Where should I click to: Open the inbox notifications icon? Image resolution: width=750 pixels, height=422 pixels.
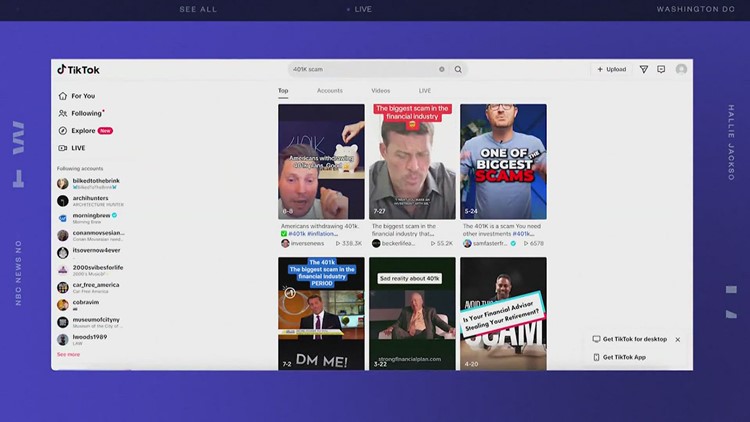(661, 69)
